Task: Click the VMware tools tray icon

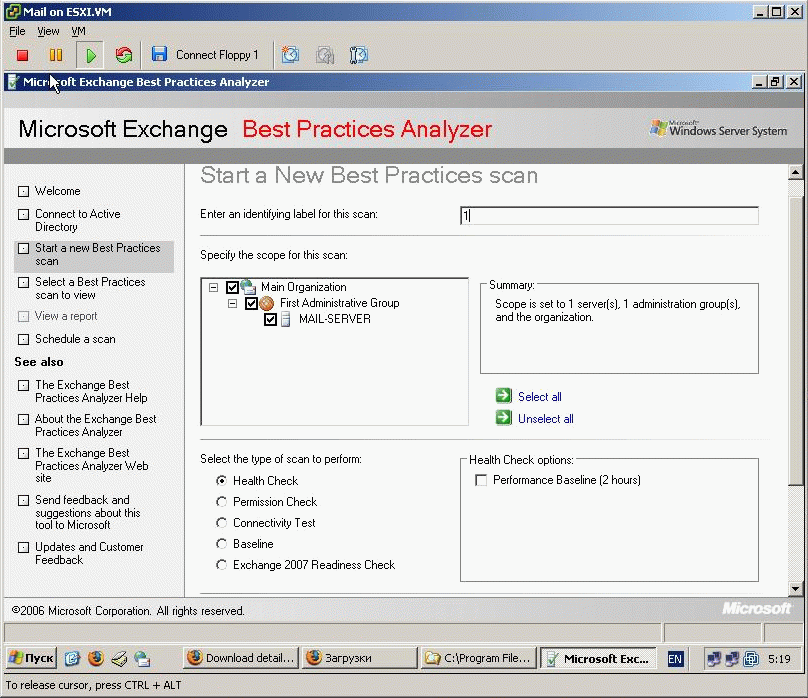Action: click(x=751, y=658)
